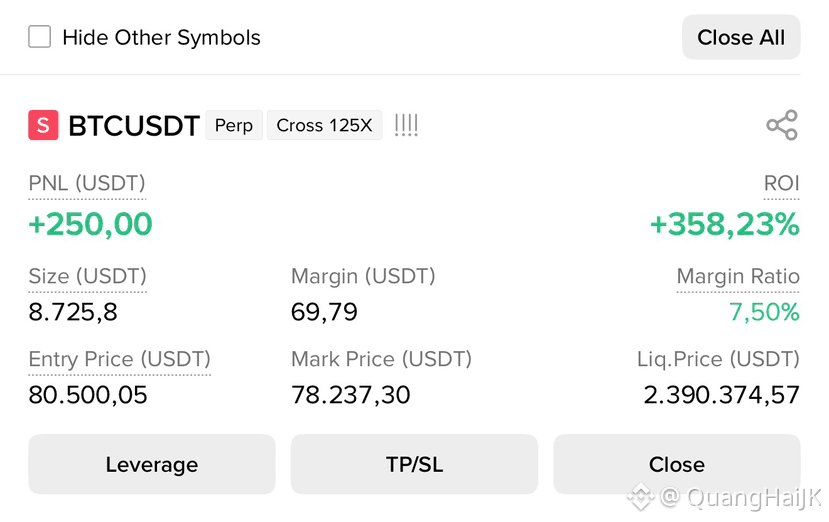Open the BTCUSDT symbol name
The image size is (829, 522).
[134, 126]
